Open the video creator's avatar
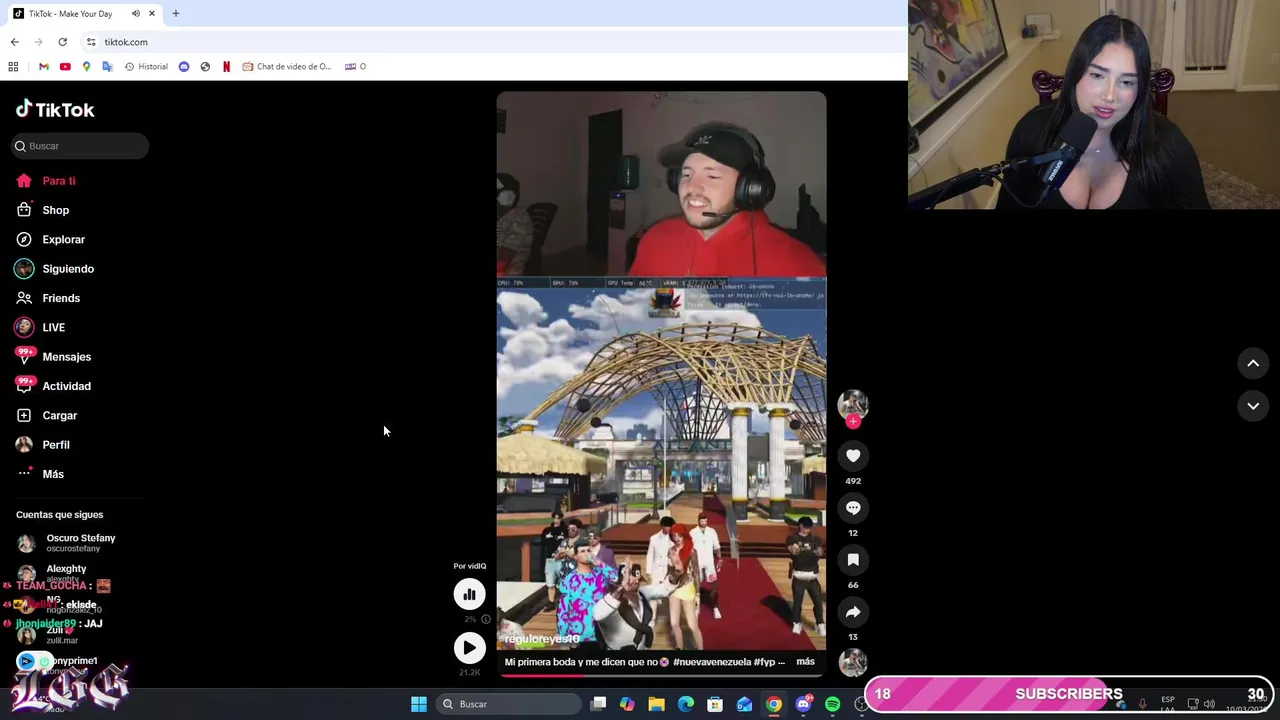Image resolution: width=1280 pixels, height=720 pixels. (853, 404)
